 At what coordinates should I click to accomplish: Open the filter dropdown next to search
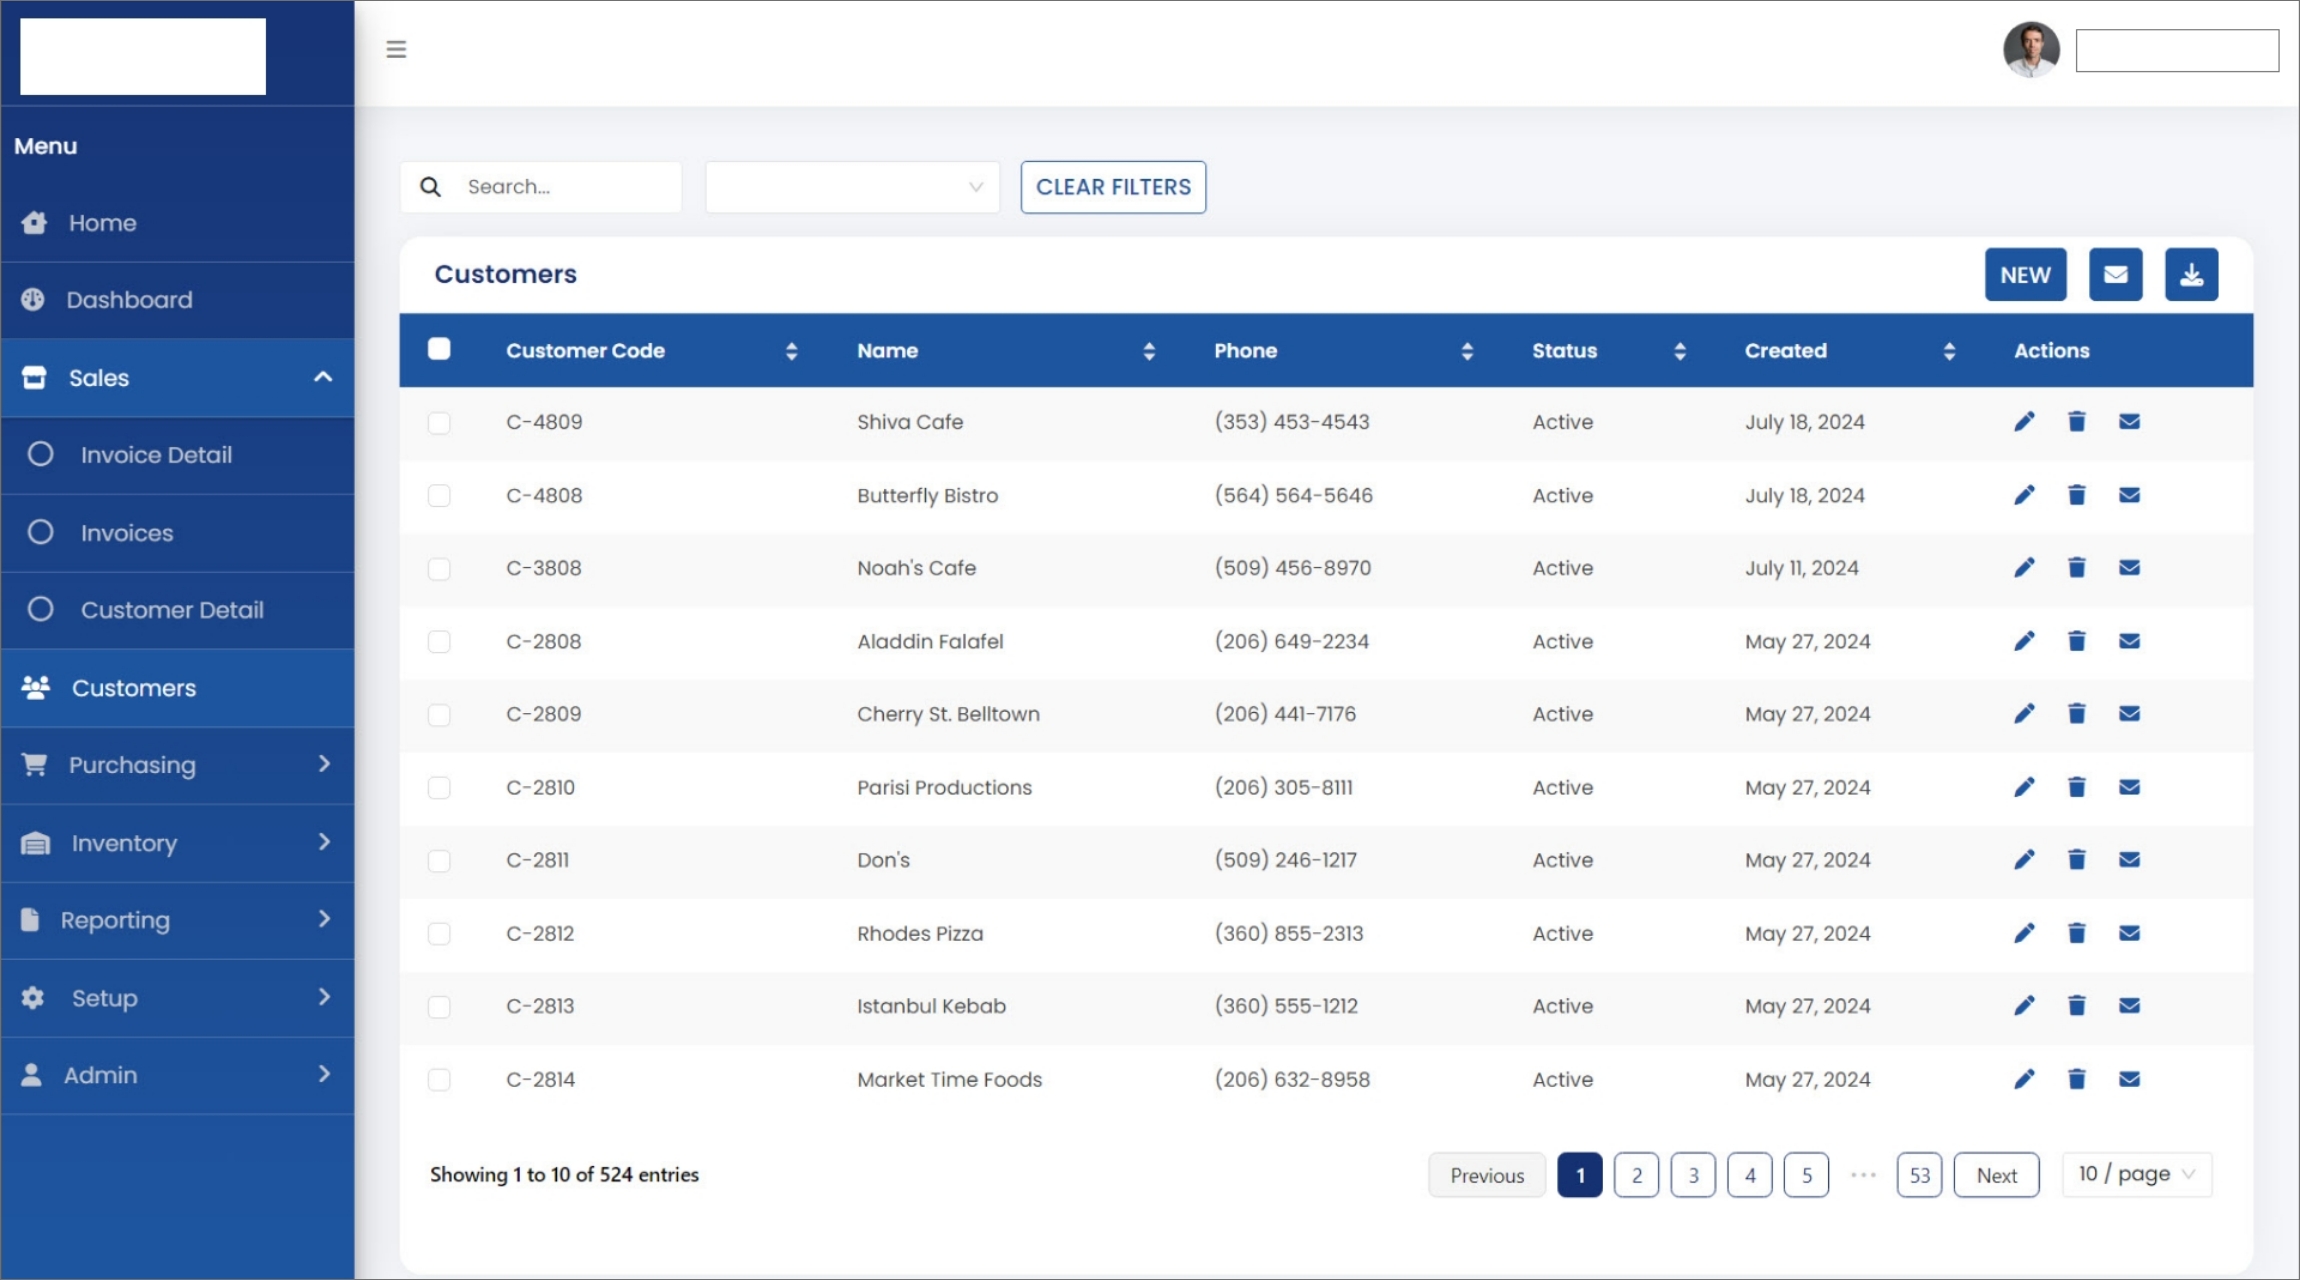pyautogui.click(x=852, y=187)
